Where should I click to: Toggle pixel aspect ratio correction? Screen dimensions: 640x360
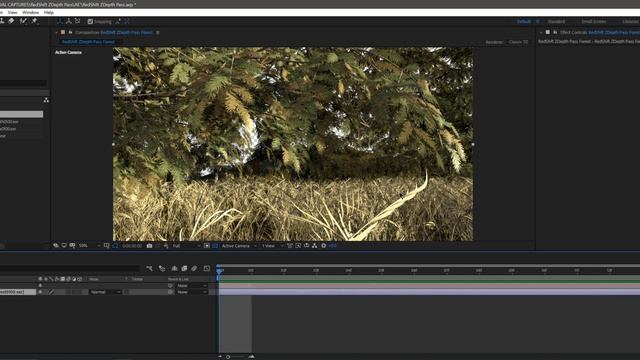(290, 246)
